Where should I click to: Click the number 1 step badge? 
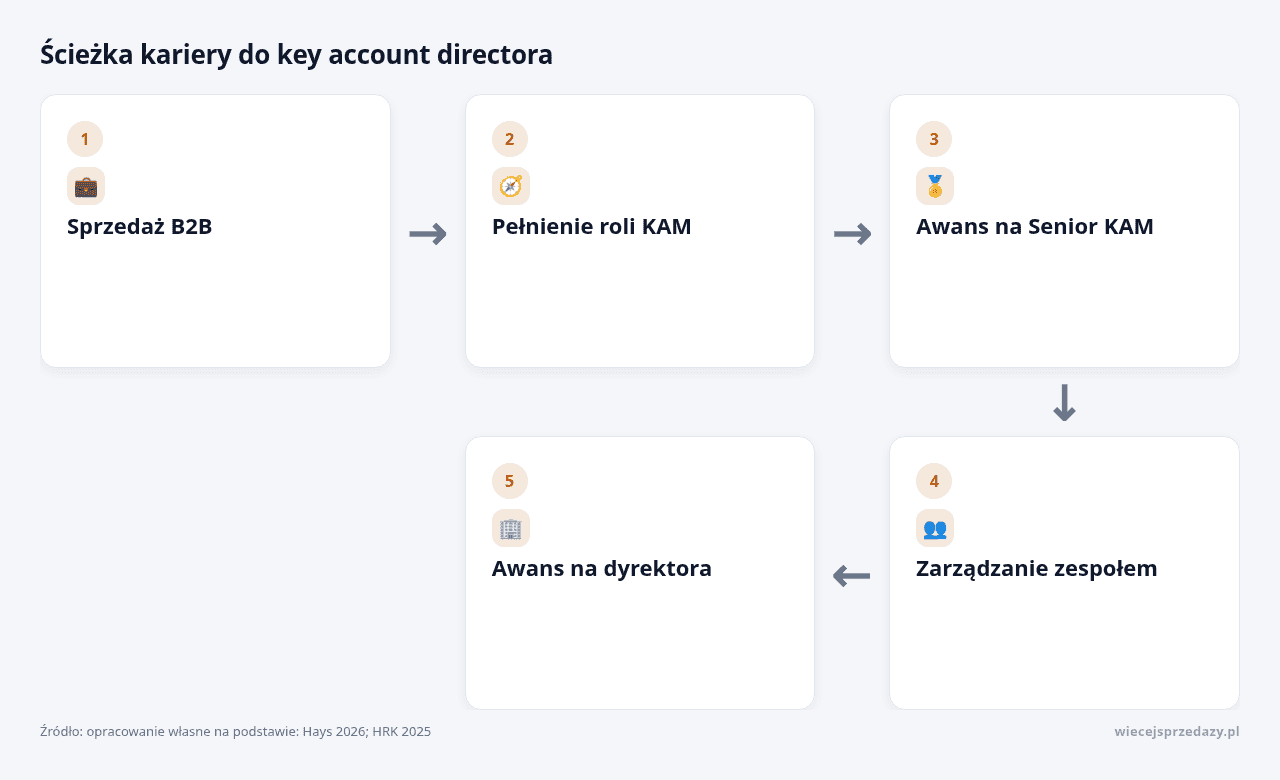tap(85, 139)
